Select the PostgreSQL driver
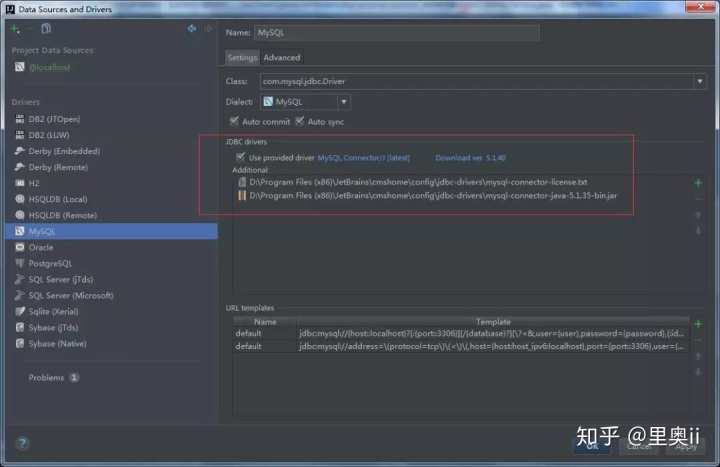 (50, 264)
